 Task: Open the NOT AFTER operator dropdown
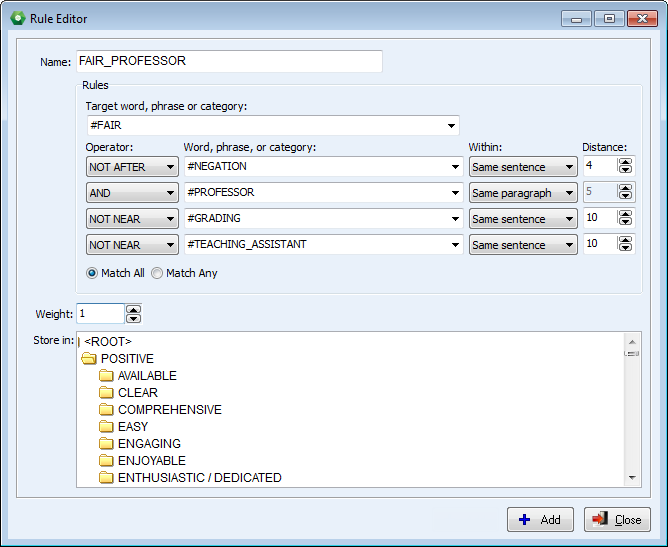[x=132, y=167]
